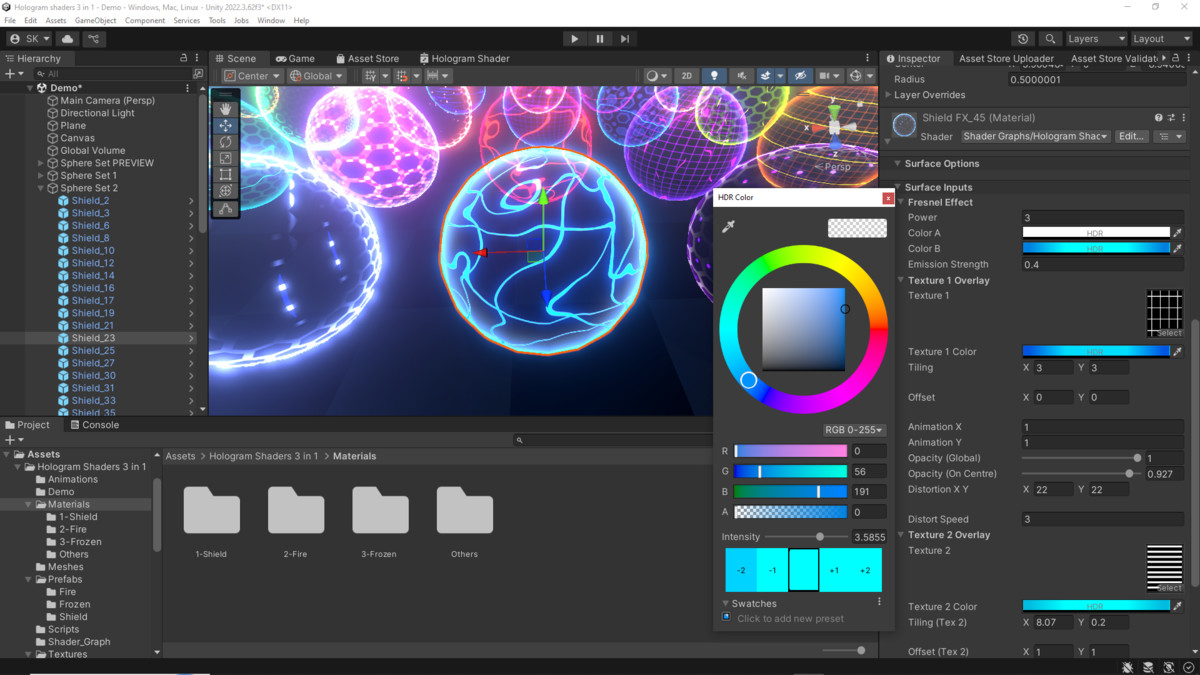Toggle hidden objects scene visibility

[x=800, y=76]
